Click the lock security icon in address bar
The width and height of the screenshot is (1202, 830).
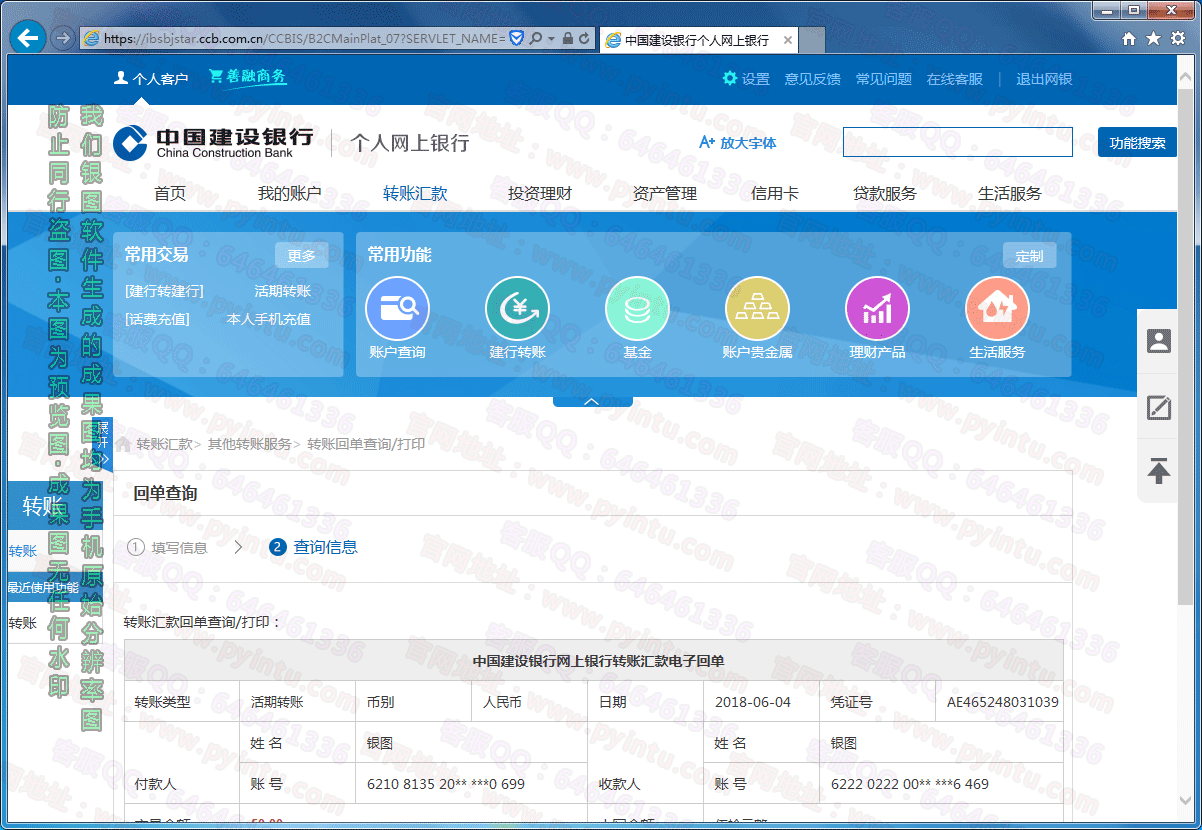coord(567,38)
